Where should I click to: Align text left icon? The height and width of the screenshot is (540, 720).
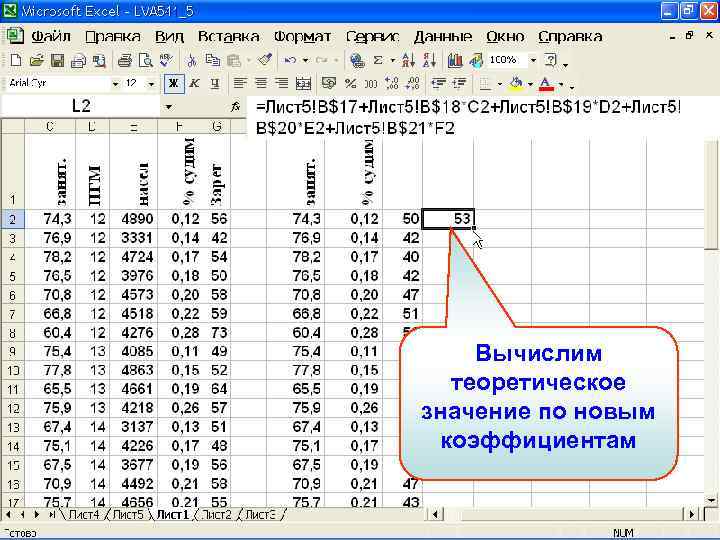click(240, 83)
